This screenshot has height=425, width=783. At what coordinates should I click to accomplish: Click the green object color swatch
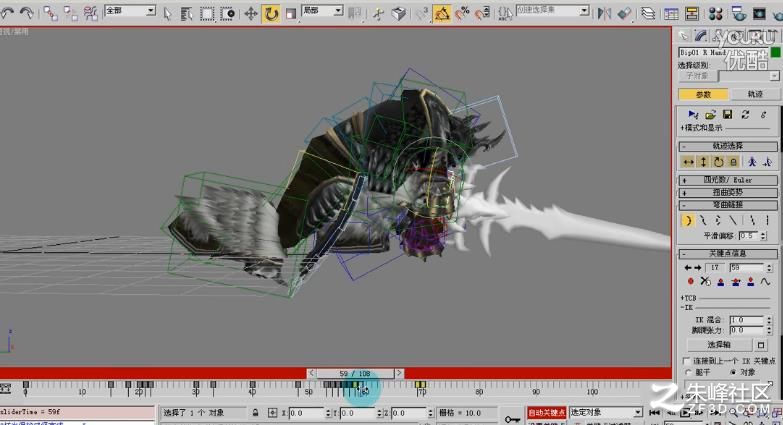(x=776, y=52)
